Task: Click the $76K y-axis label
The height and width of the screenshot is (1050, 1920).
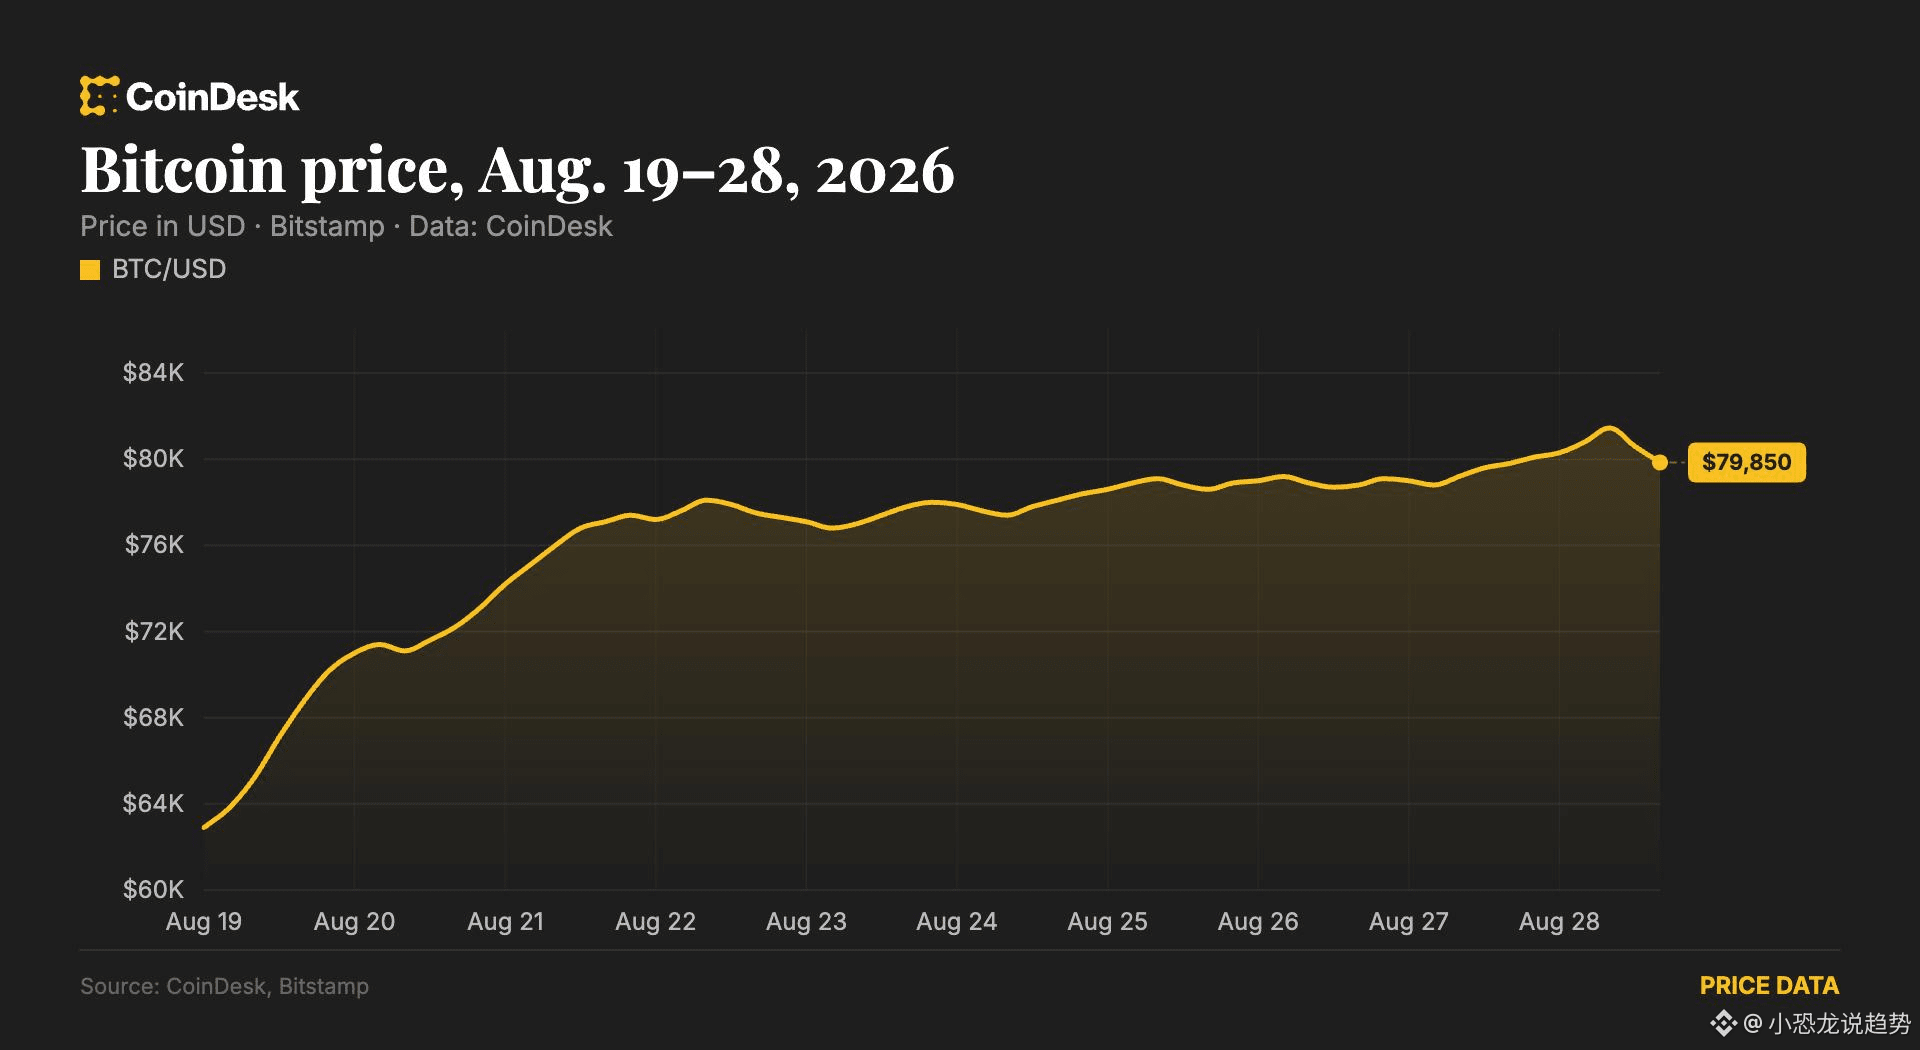Action: 153,545
